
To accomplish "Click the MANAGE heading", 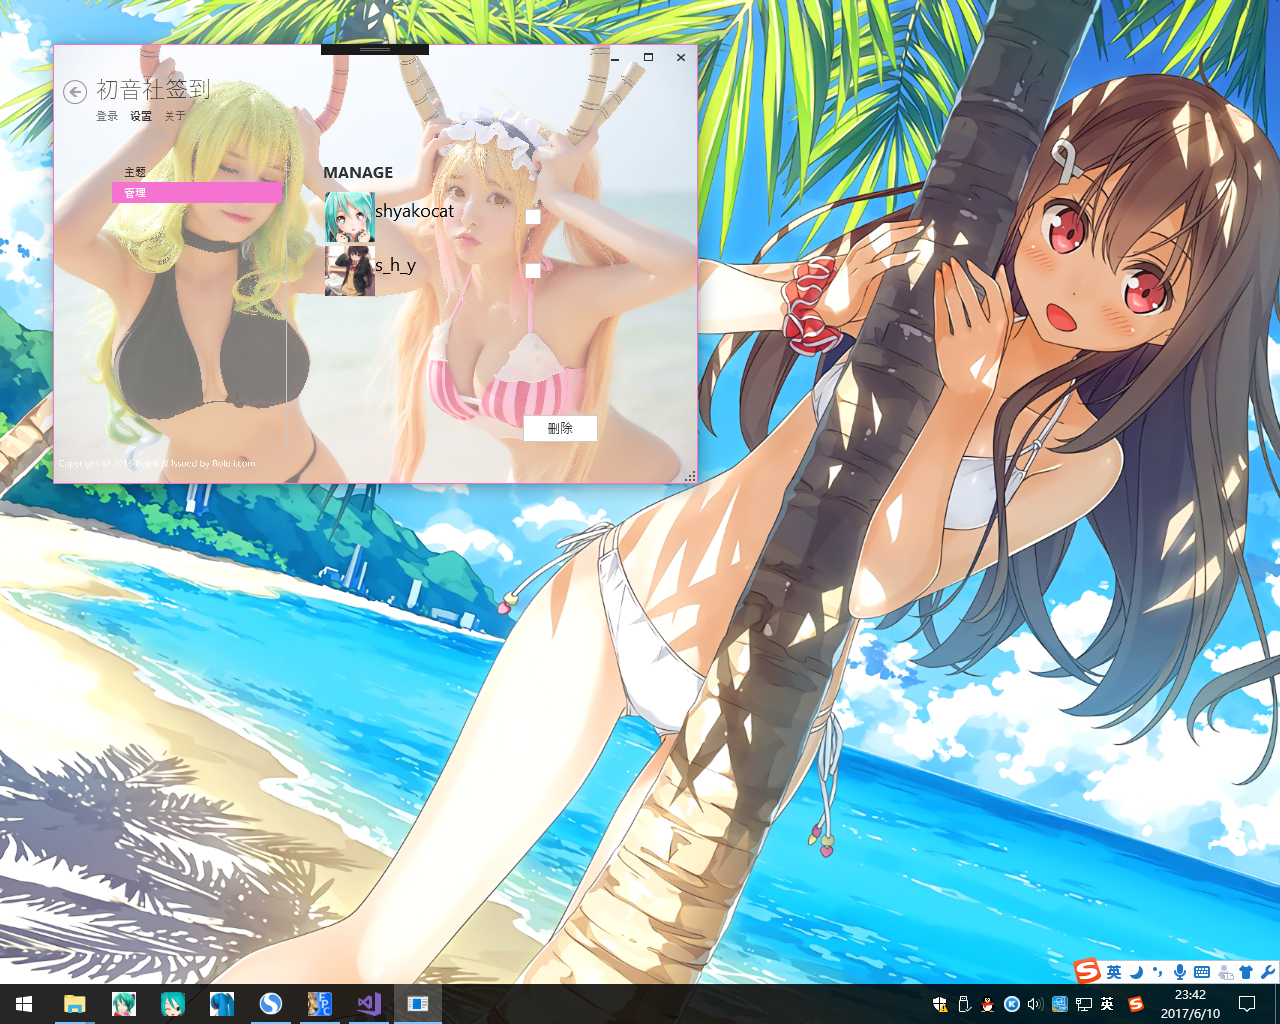I will (358, 173).
